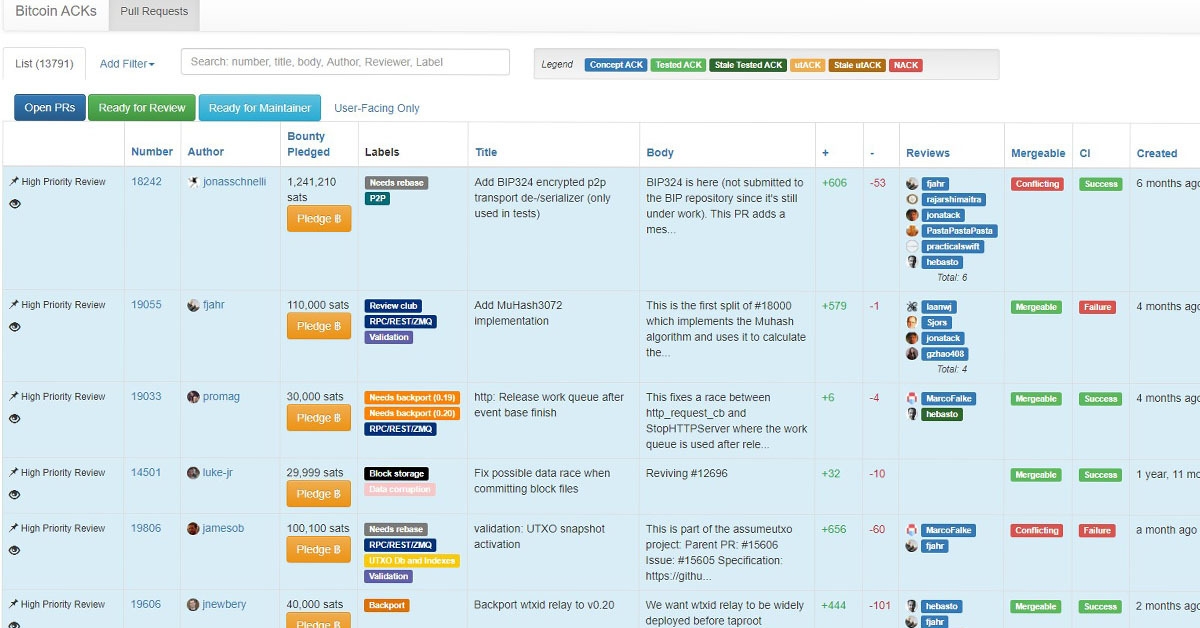Viewport: 1200px width, 628px height.
Task: Click the pin icon for PR 18242
Action: pyautogui.click(x=14, y=182)
